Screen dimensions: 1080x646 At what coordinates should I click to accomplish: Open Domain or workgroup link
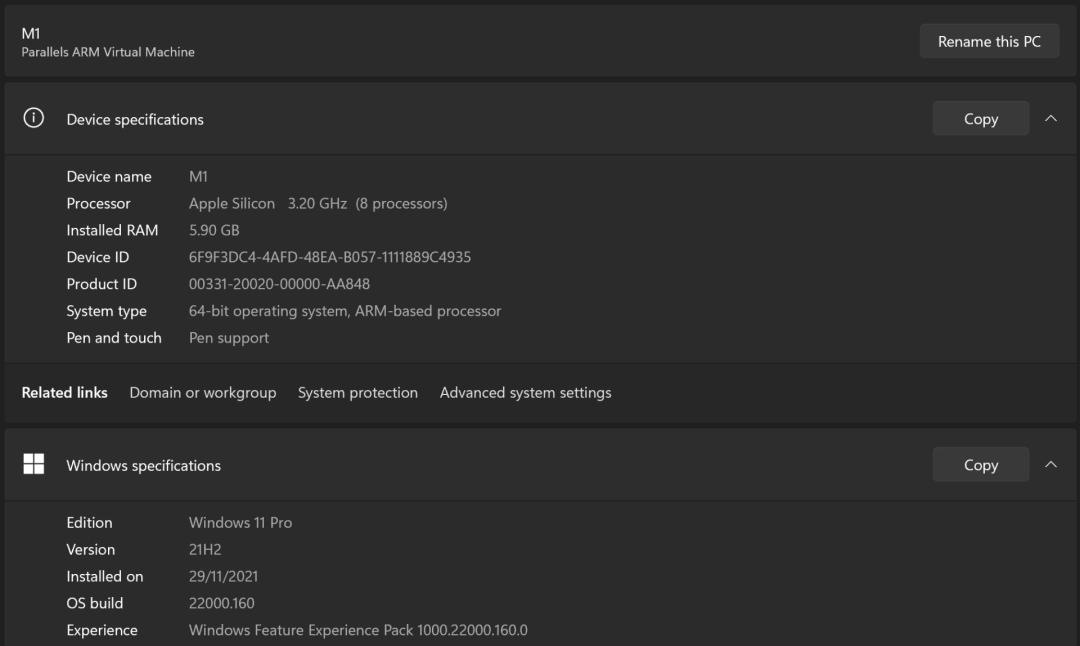pos(202,393)
